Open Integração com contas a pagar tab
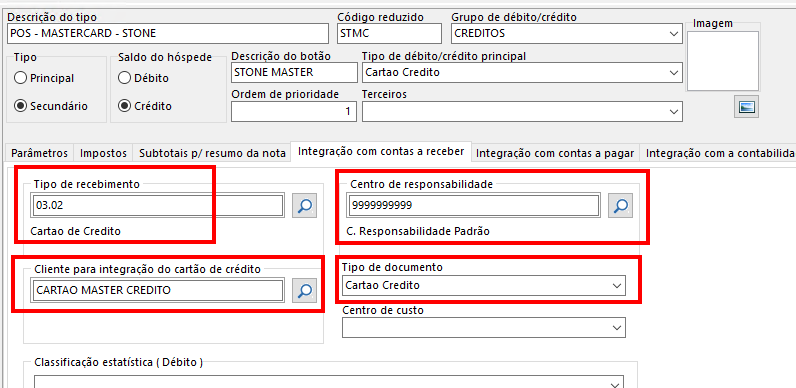This screenshot has height=388, width=796. pyautogui.click(x=555, y=153)
